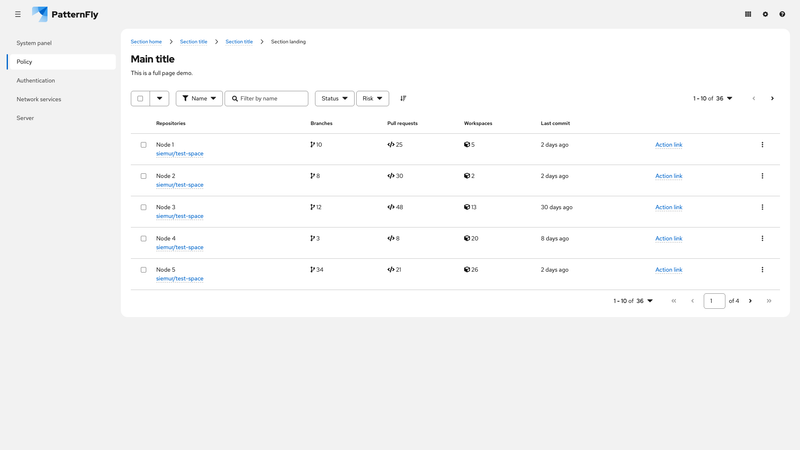
Task: Open the Risk filter dropdown
Action: click(372, 98)
